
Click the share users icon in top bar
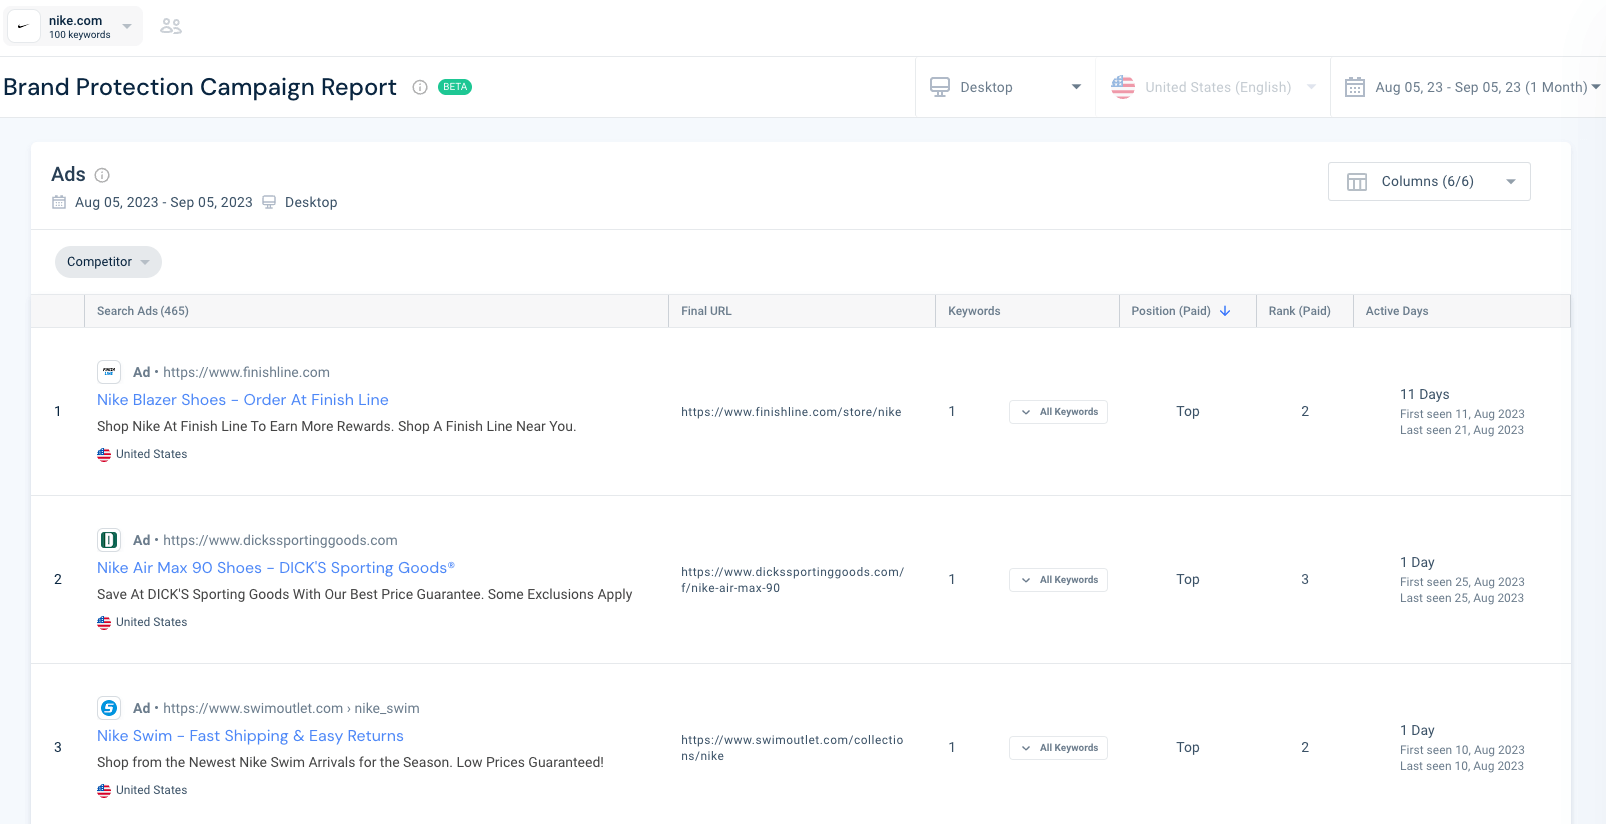(x=171, y=27)
